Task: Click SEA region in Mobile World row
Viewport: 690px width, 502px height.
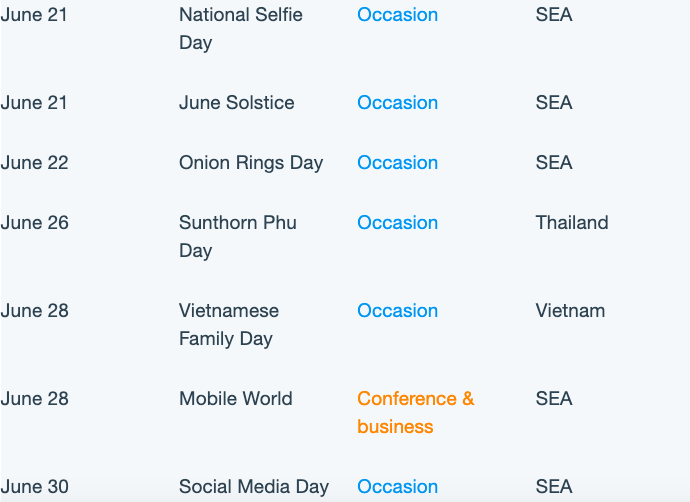Action: tap(554, 399)
